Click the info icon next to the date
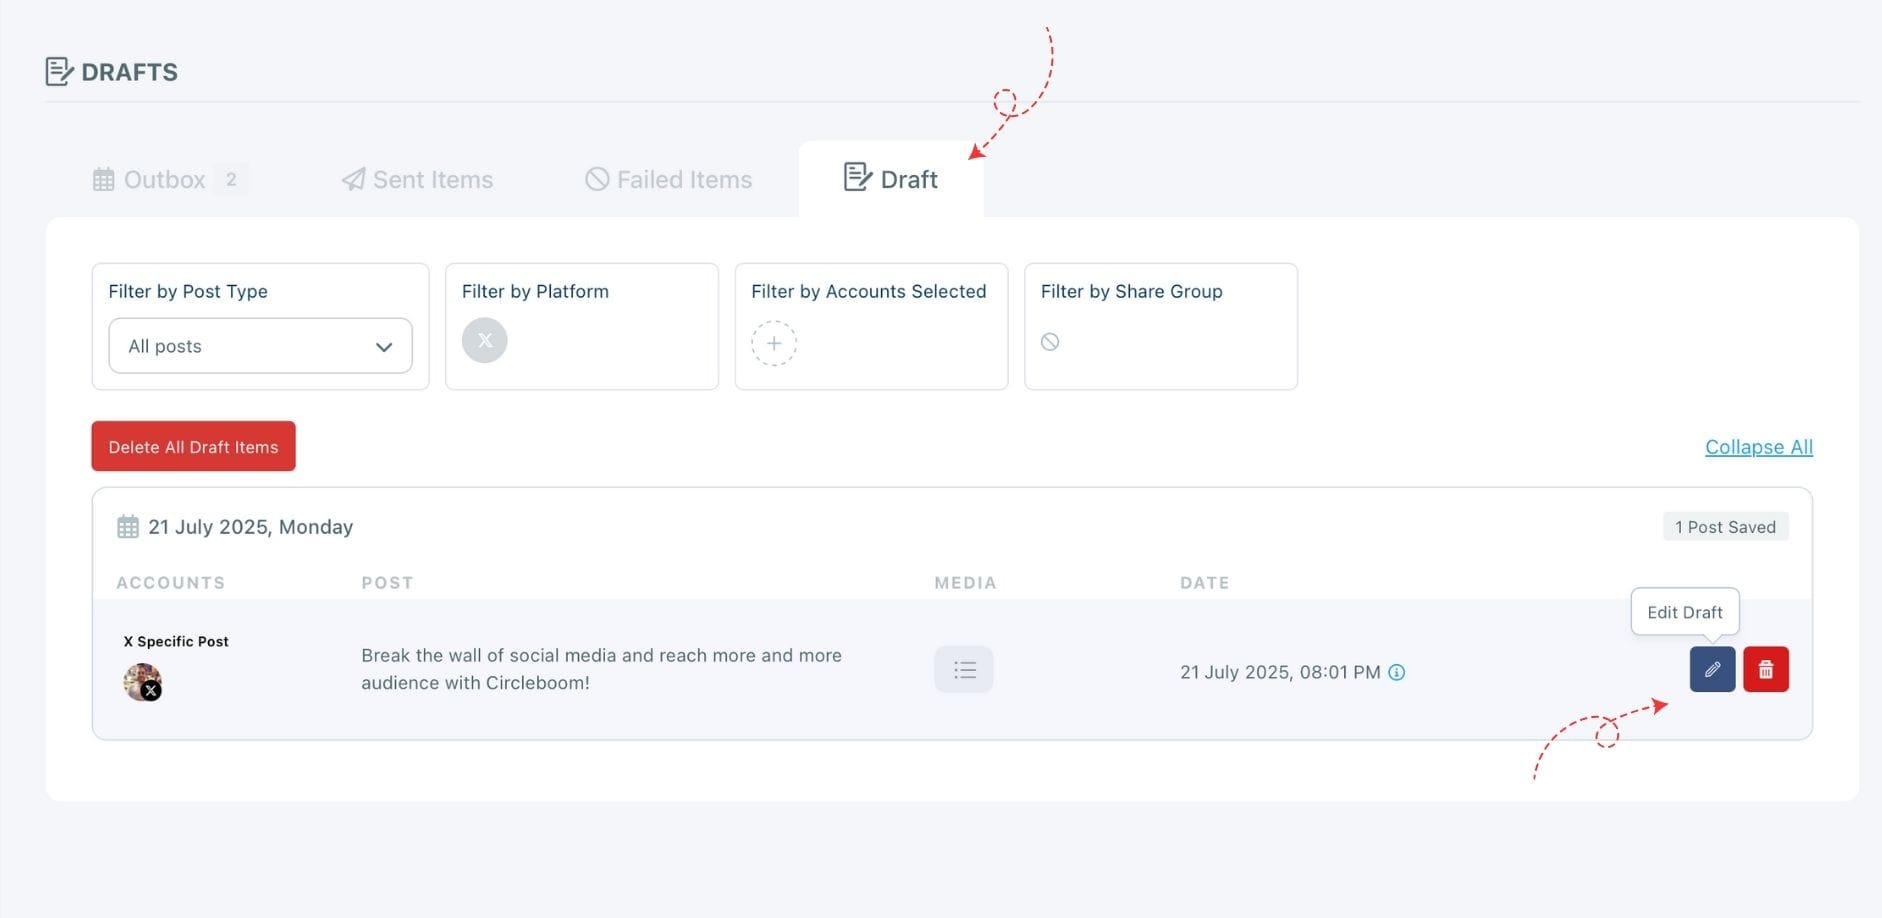Screen dimensions: 1882x918 point(1396,672)
